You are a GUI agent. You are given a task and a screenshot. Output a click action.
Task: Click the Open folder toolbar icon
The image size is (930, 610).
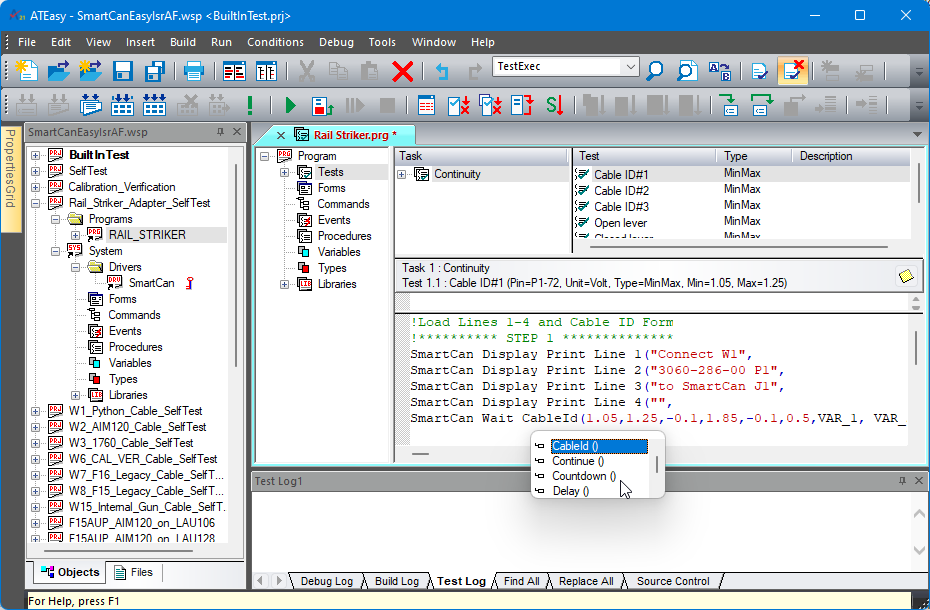(x=59, y=71)
